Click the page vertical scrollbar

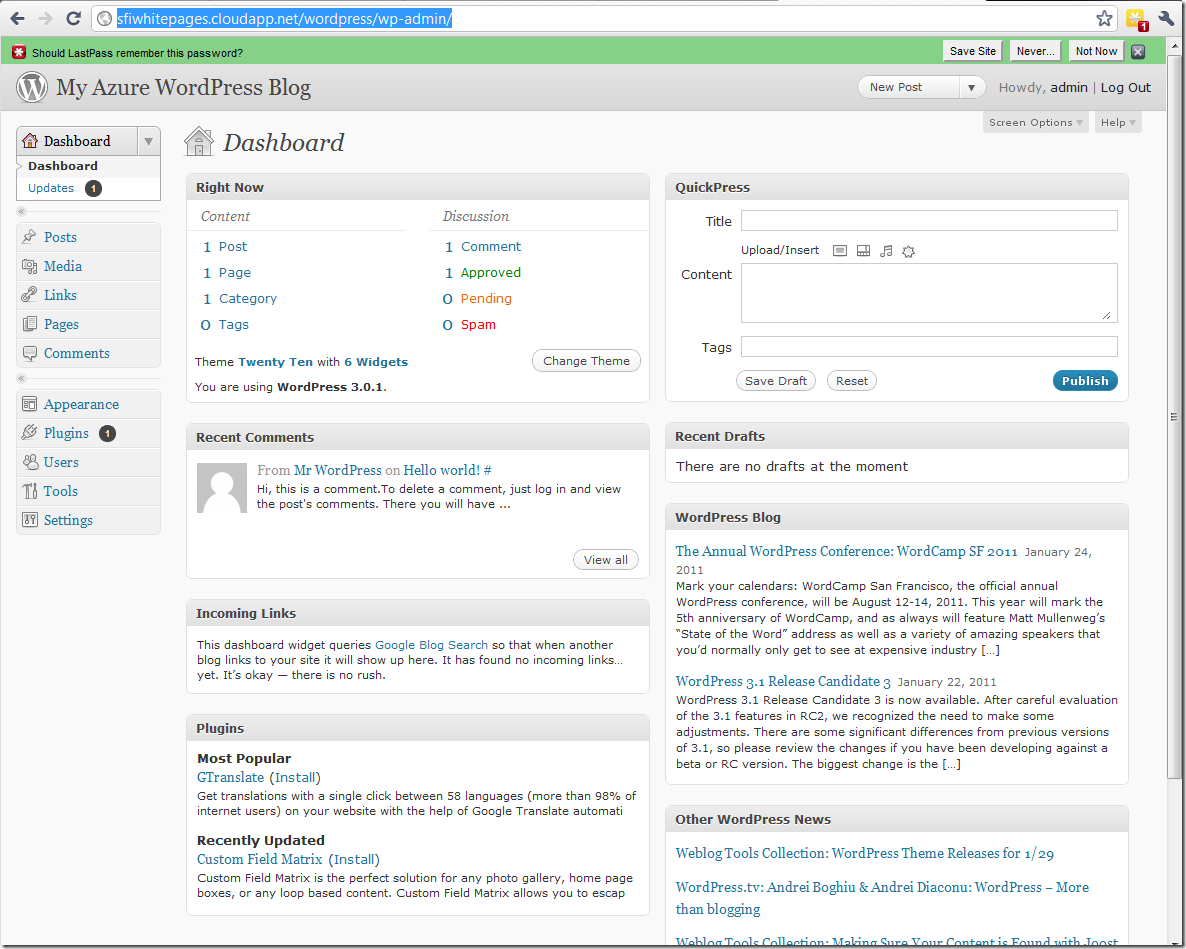coord(1174,416)
